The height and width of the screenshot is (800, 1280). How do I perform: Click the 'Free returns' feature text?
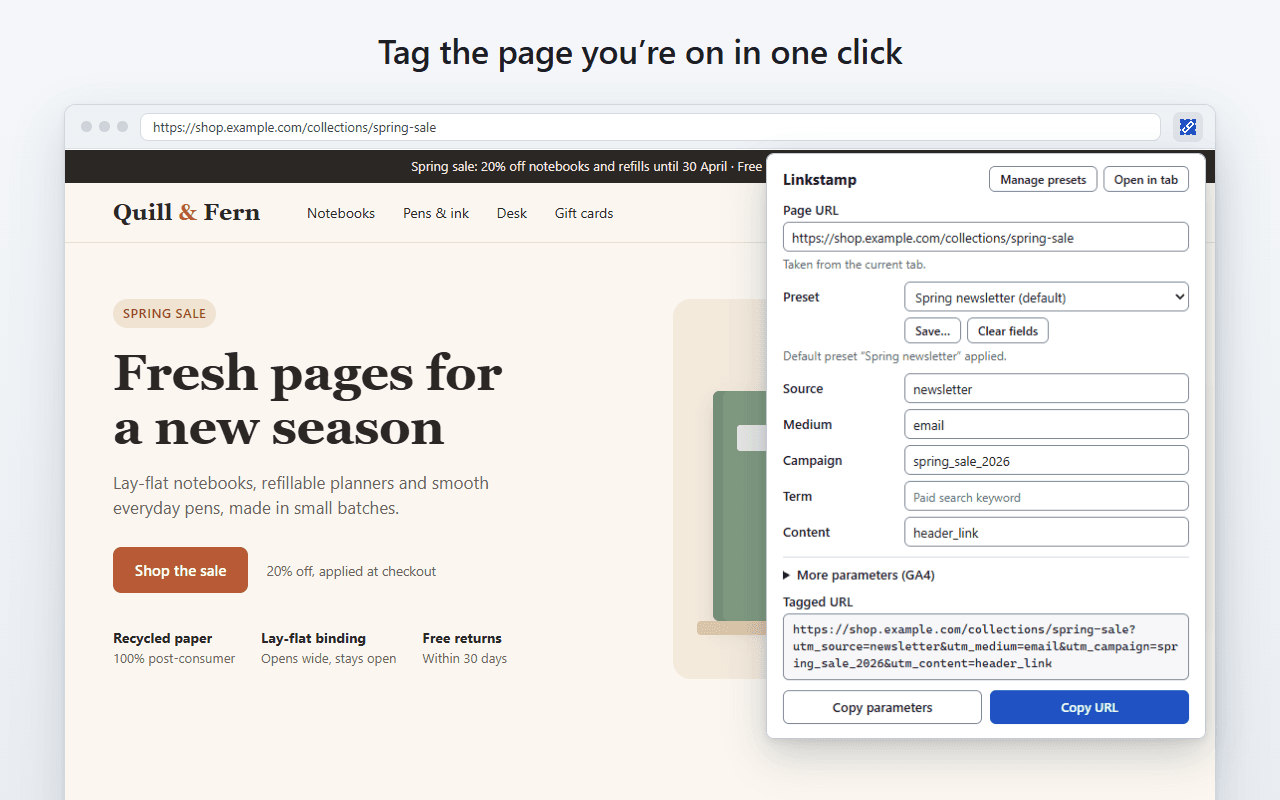[462, 638]
